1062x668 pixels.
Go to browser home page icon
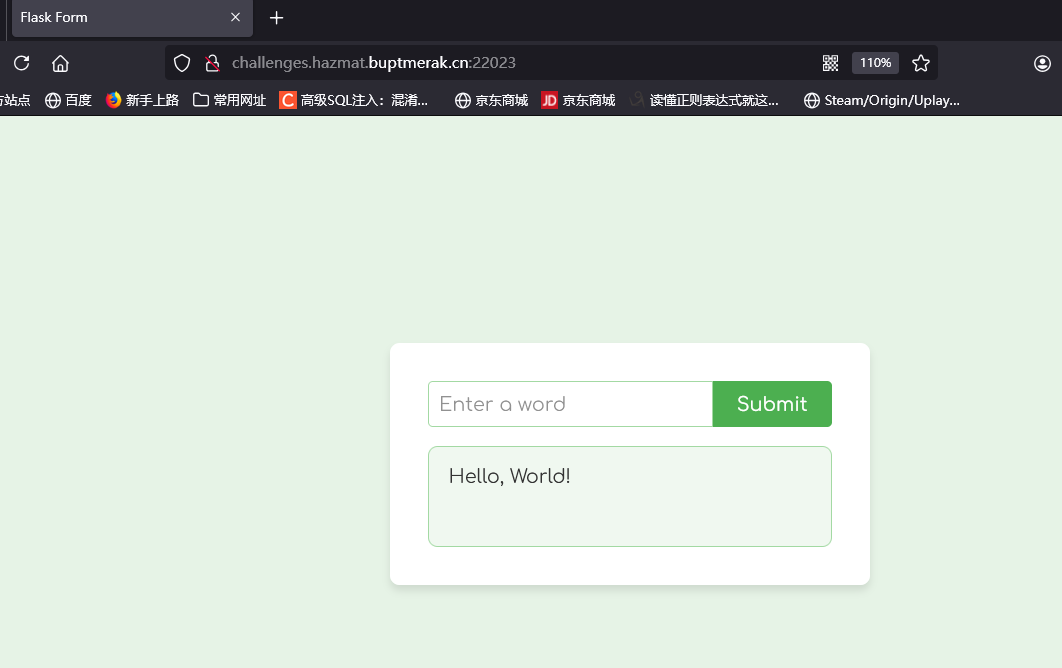tap(60, 63)
